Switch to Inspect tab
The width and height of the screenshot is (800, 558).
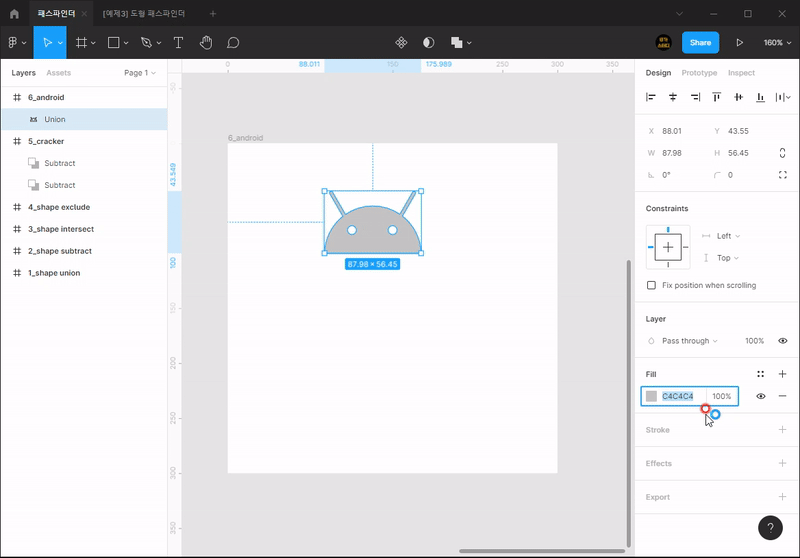tap(741, 73)
